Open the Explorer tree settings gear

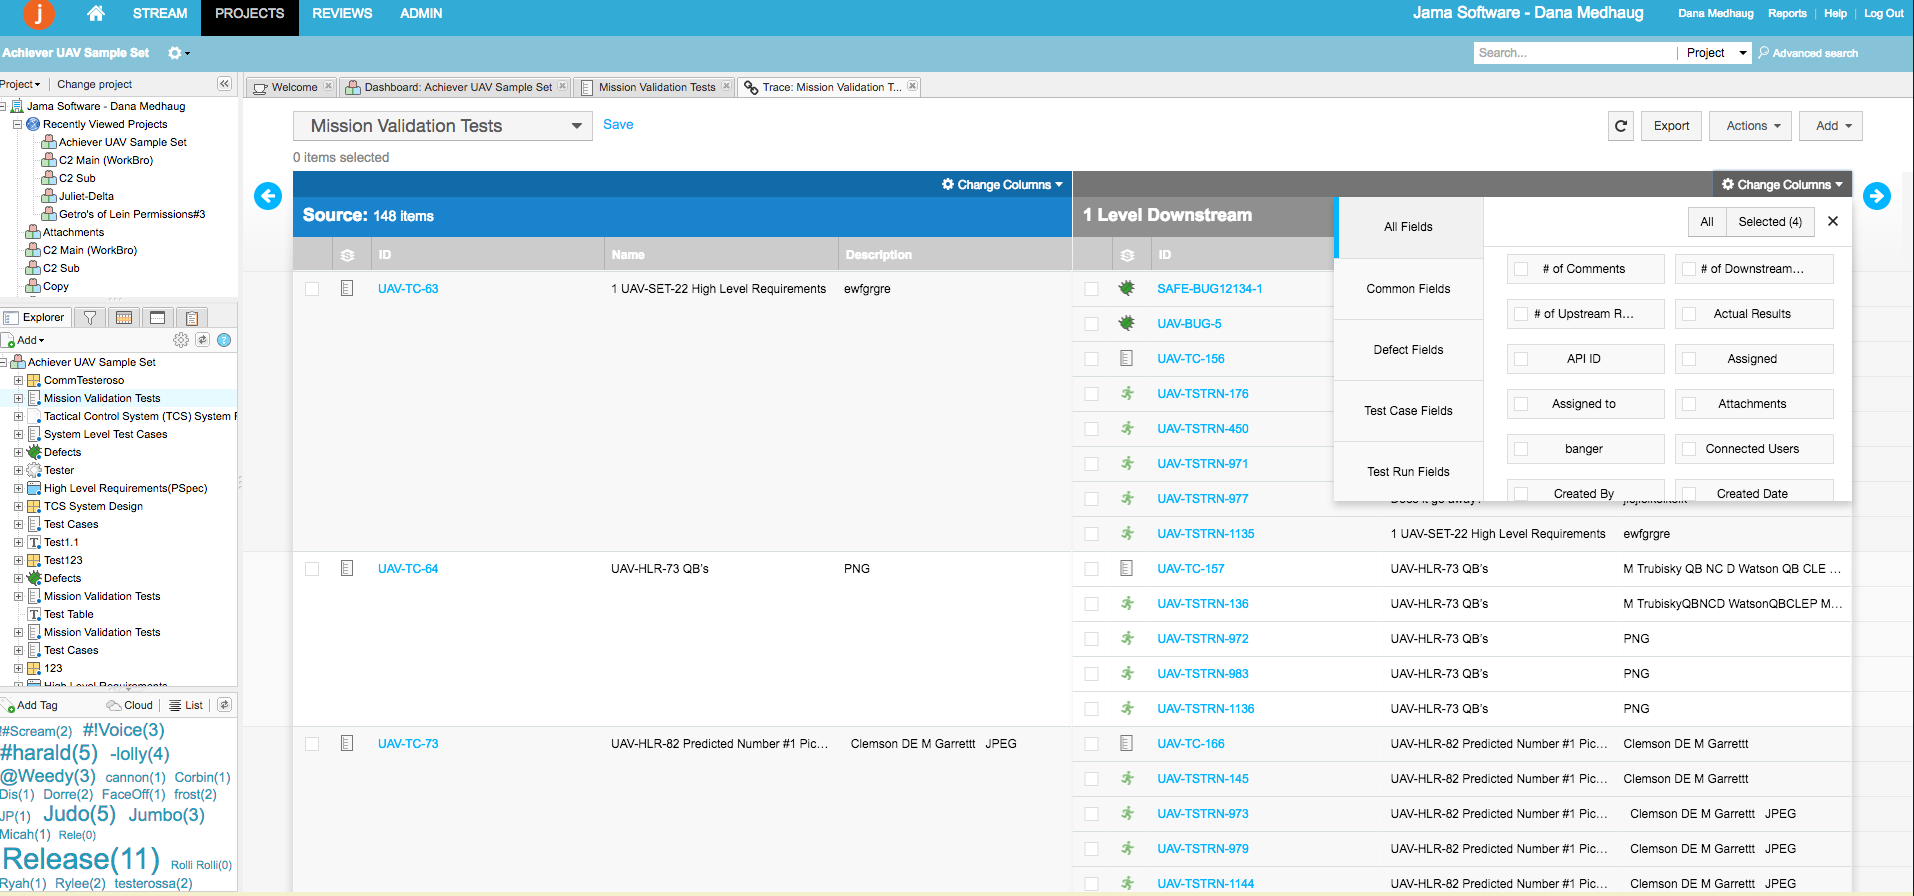coord(180,340)
